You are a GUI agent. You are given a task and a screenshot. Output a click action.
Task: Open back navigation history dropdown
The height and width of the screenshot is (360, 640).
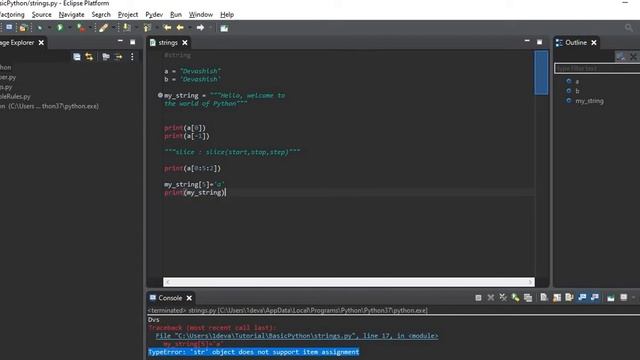click(x=189, y=28)
